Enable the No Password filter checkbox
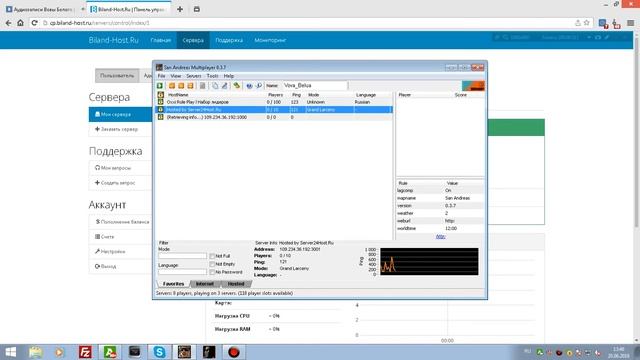Screen dimensions: 640x360 pyautogui.click(x=212, y=272)
